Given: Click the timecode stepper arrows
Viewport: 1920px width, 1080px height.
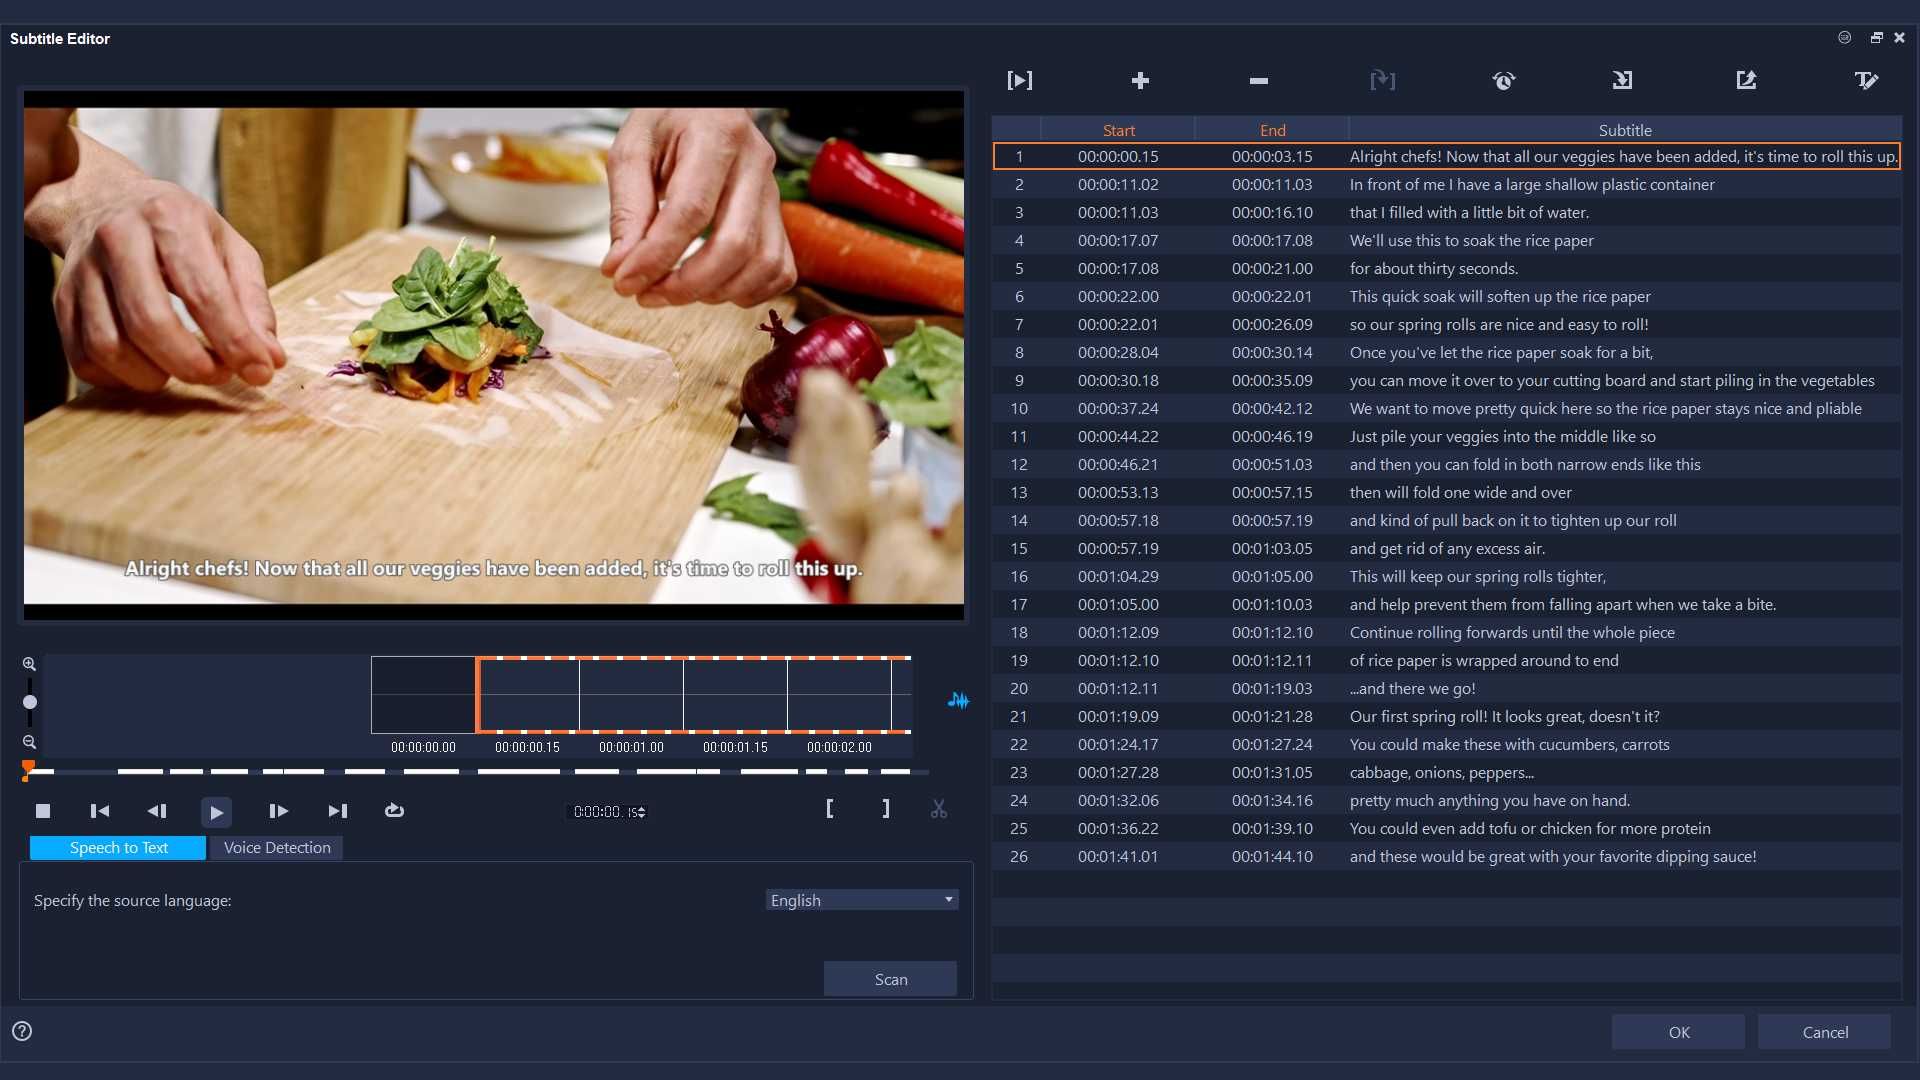Looking at the screenshot, I should [x=640, y=811].
